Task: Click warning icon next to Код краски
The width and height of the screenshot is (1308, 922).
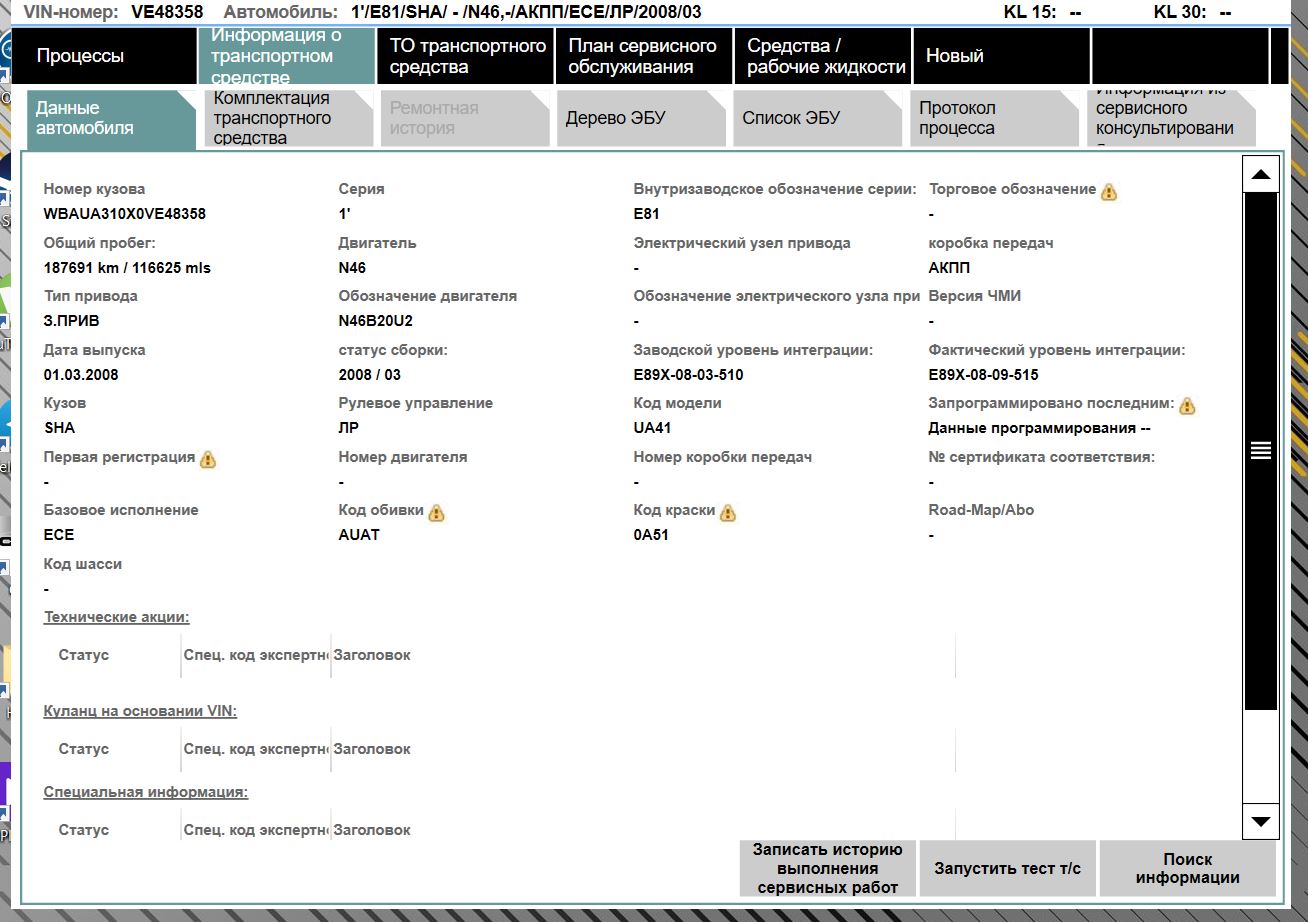Action: [728, 513]
